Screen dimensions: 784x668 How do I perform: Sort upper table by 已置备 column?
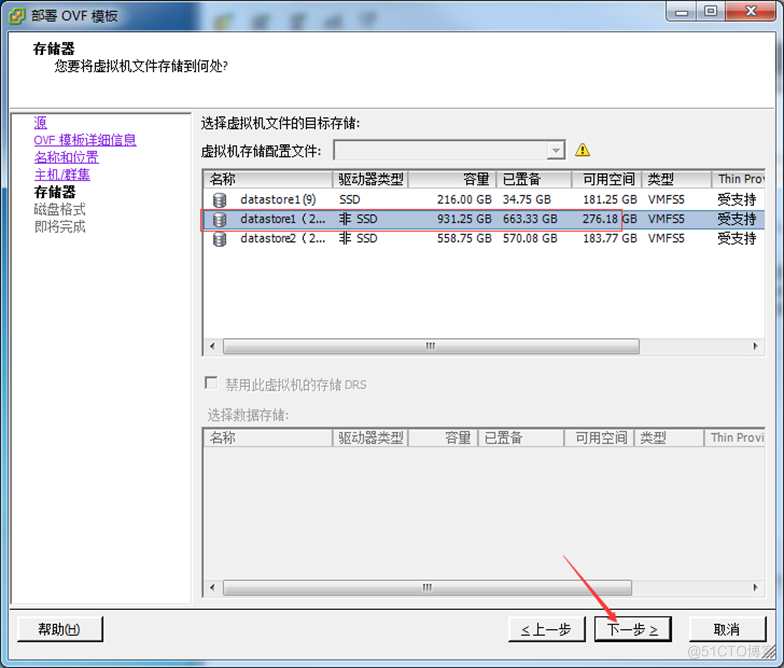pos(534,179)
